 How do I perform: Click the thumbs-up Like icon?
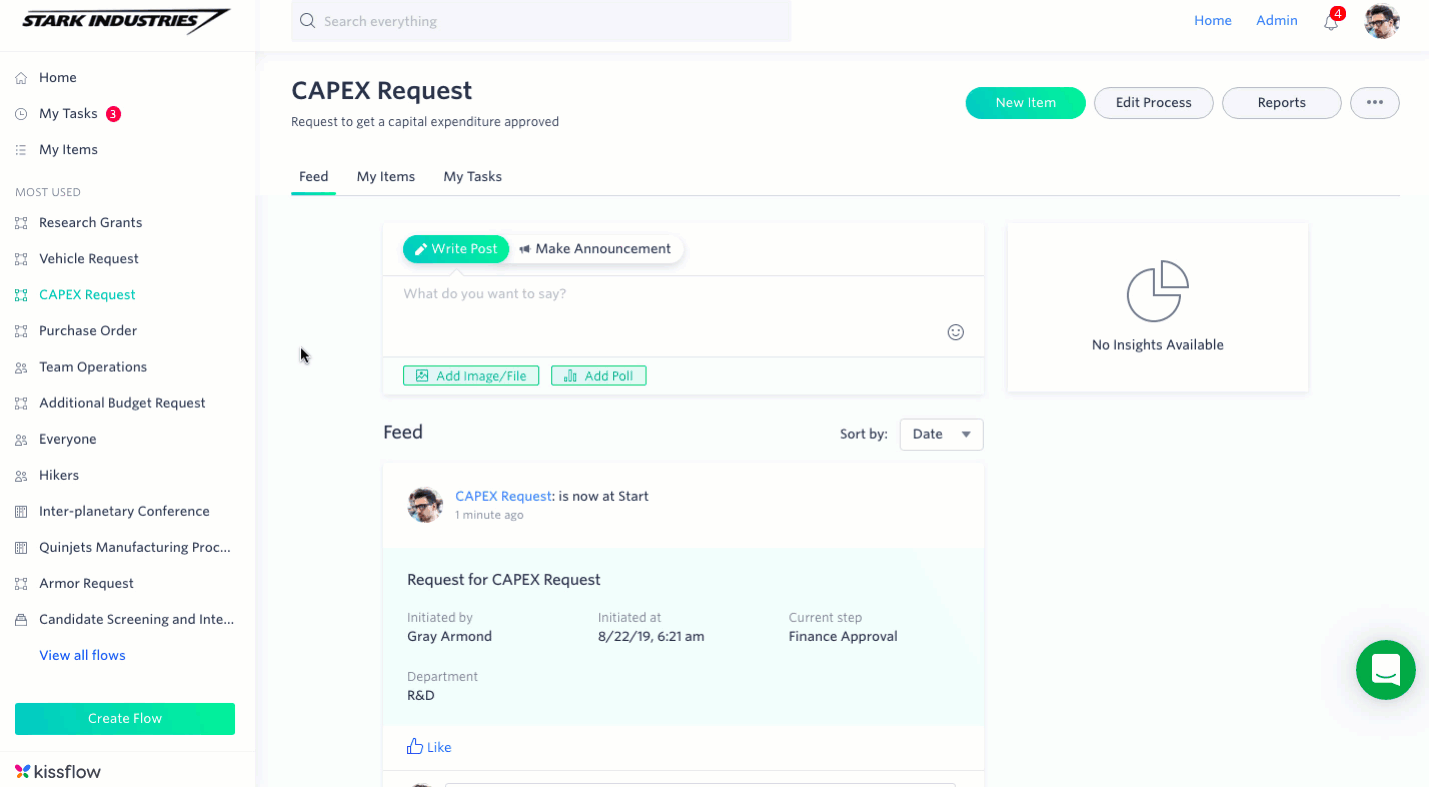(x=415, y=746)
